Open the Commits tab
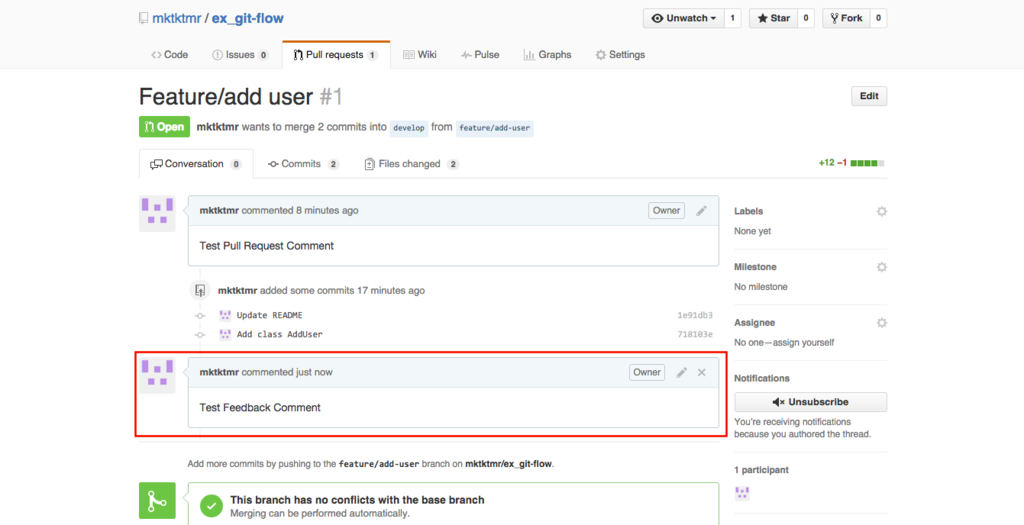Viewport: 1024px width, 525px height. pyautogui.click(x=304, y=164)
